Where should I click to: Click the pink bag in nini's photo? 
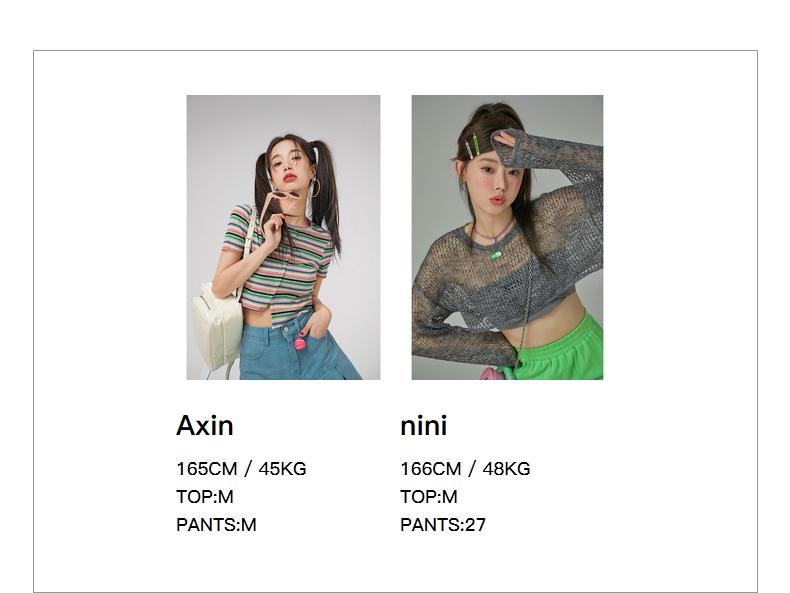click(491, 373)
